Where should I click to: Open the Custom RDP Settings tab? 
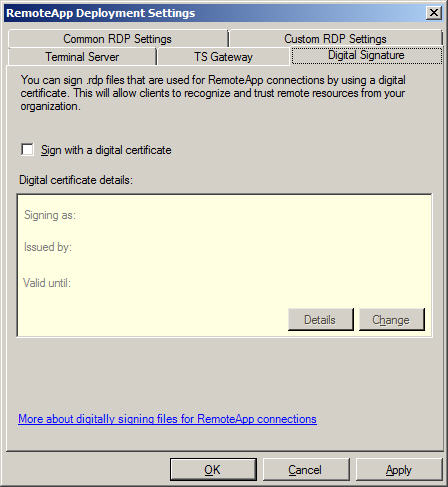(335, 39)
